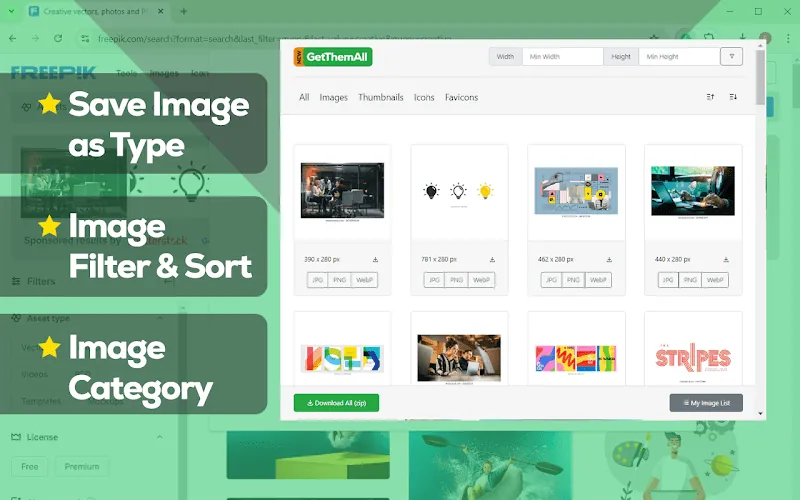Click the funnel filter button in GetThemAll

pyautogui.click(x=731, y=57)
